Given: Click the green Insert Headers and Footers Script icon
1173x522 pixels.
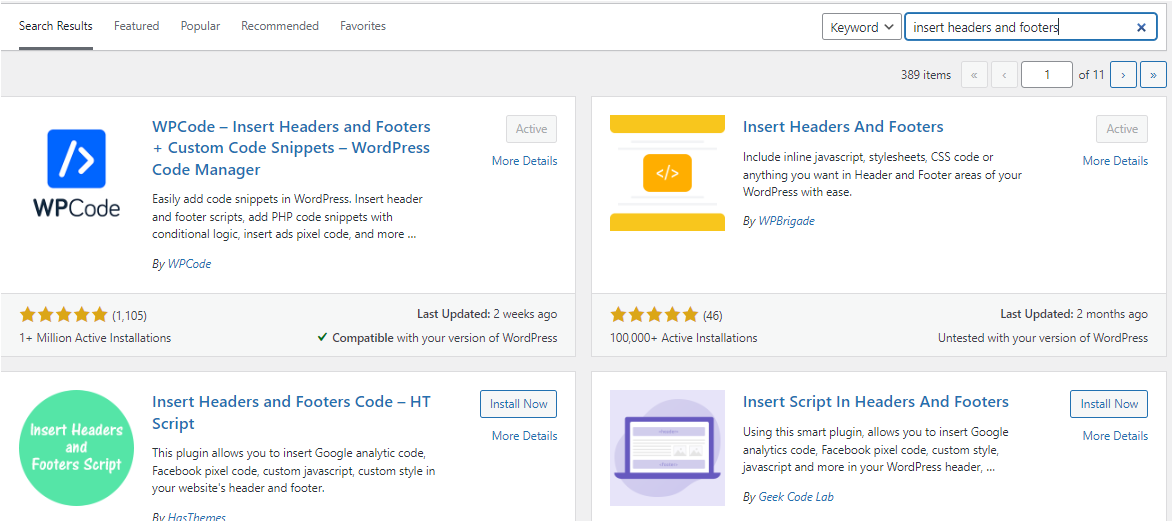Looking at the screenshot, I should tap(76, 448).
